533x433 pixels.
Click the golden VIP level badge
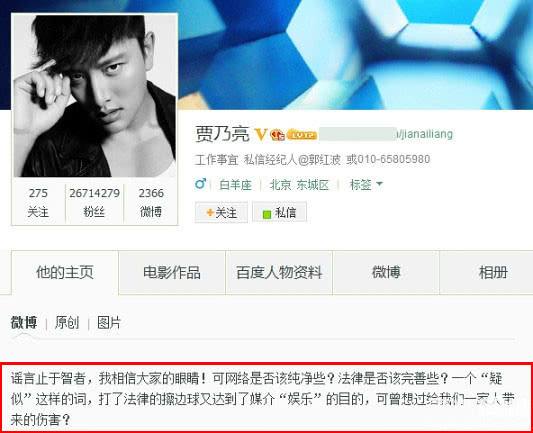click(302, 135)
